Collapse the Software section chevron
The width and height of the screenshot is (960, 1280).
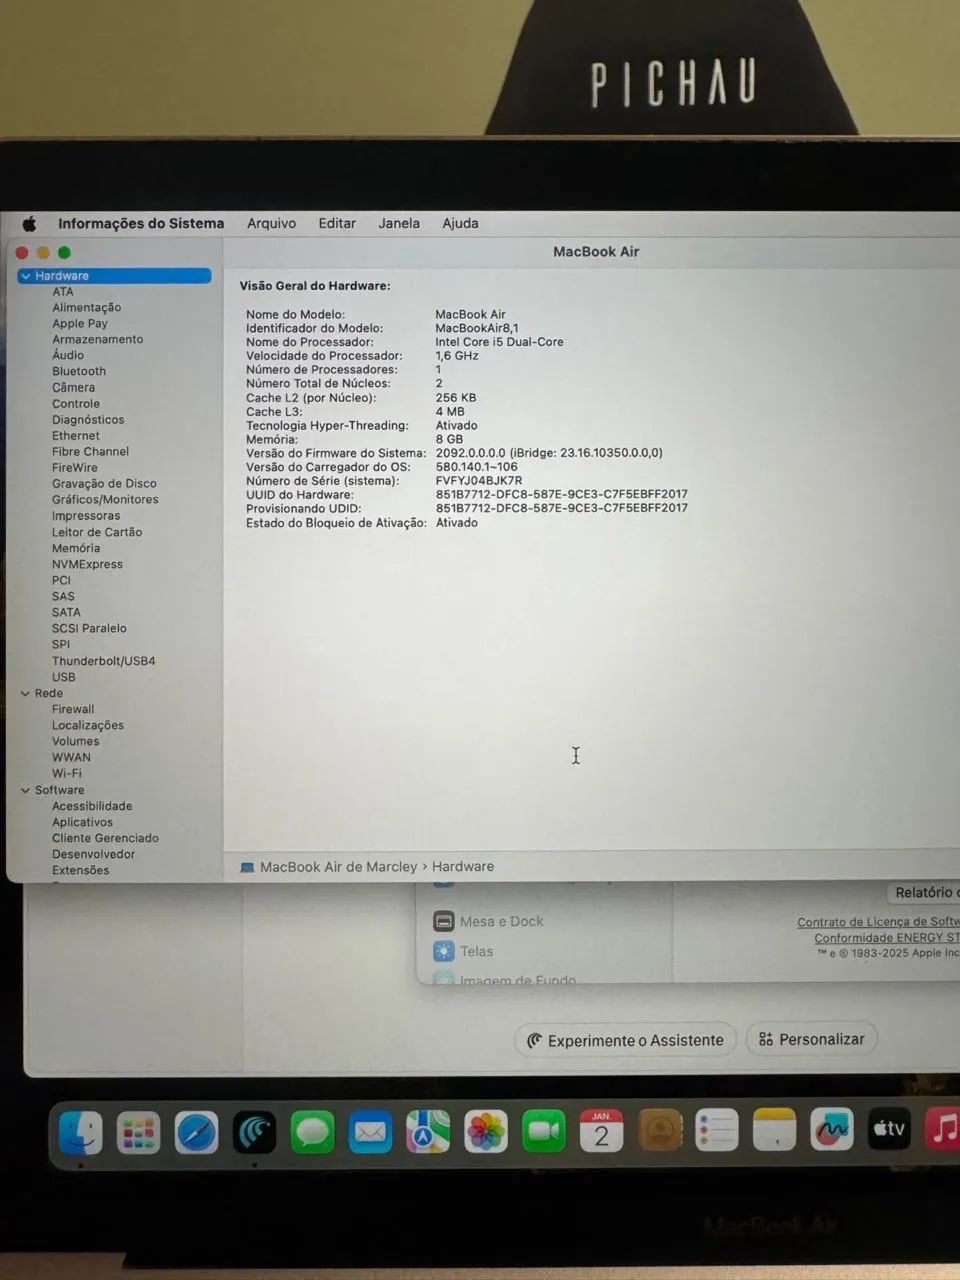[25, 790]
